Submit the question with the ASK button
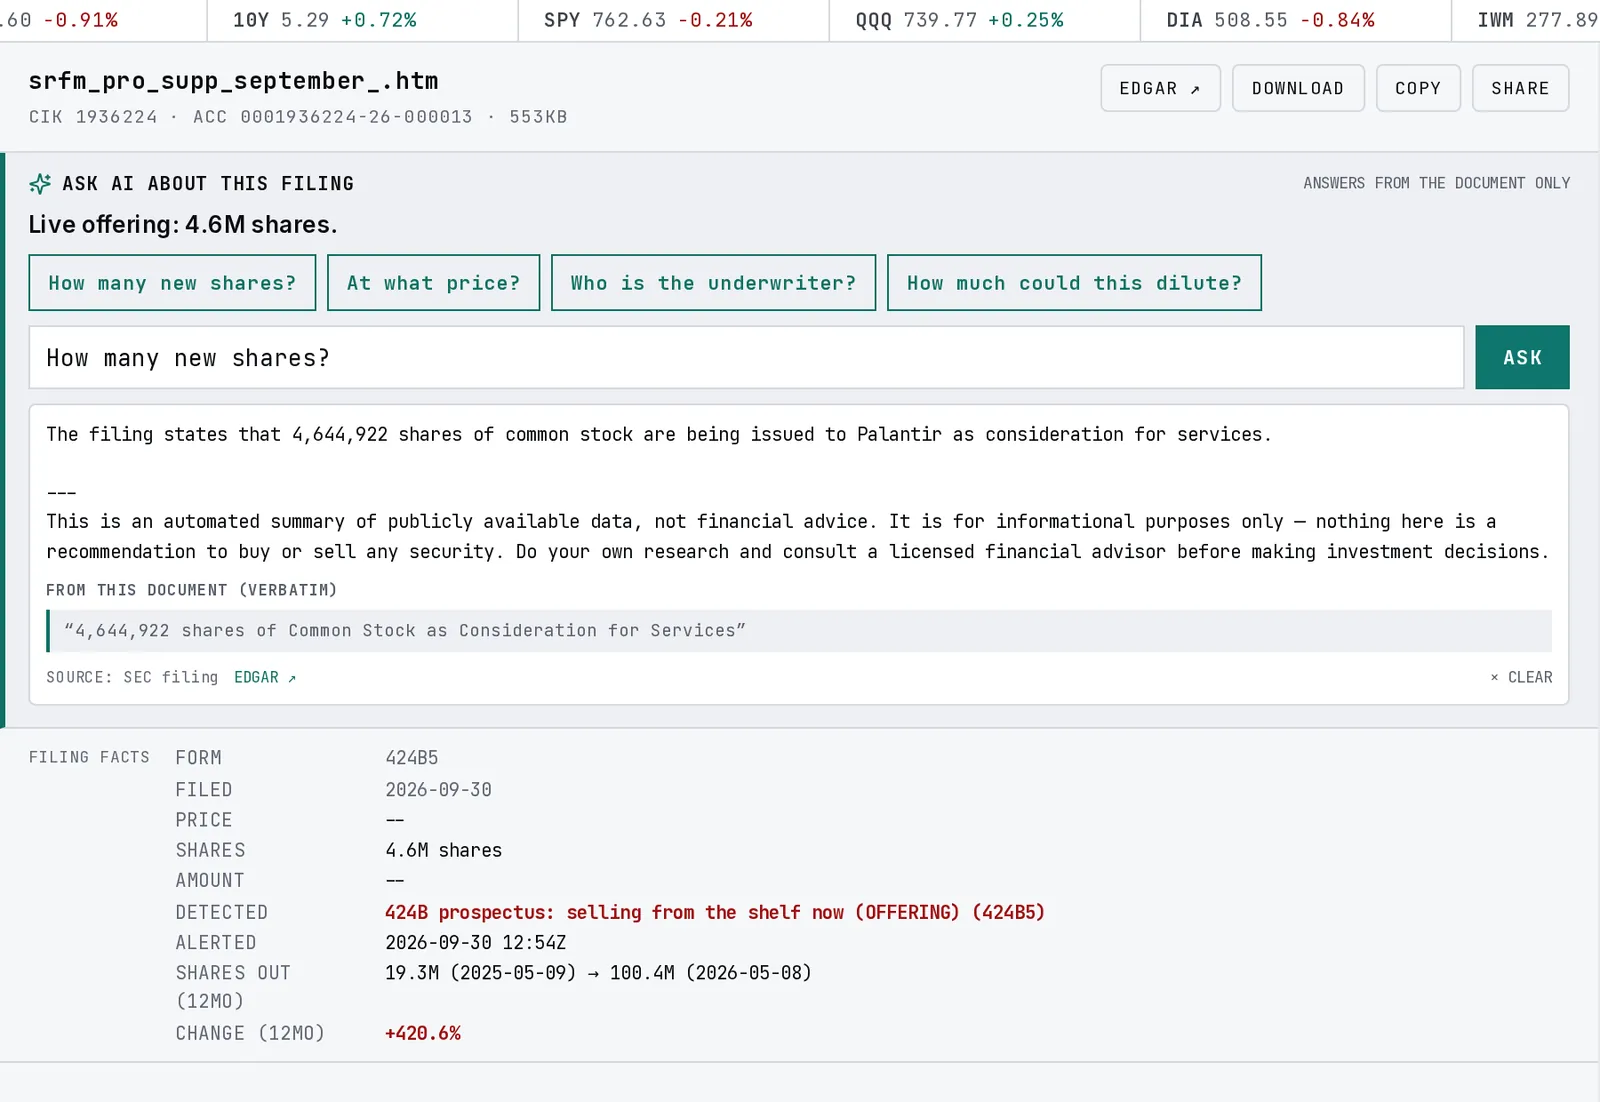1600x1102 pixels. click(x=1522, y=357)
